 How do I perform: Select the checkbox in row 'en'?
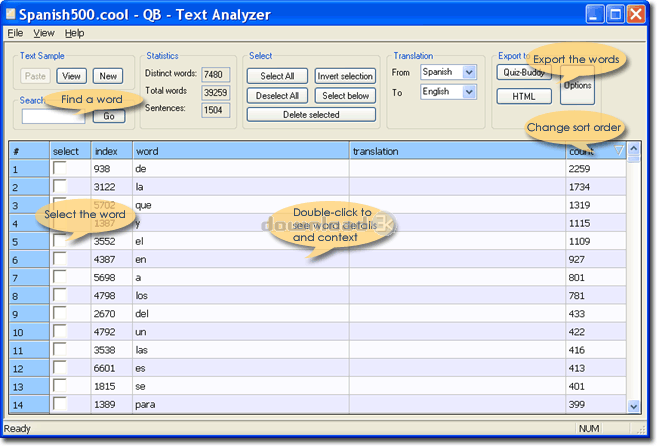click(x=60, y=259)
